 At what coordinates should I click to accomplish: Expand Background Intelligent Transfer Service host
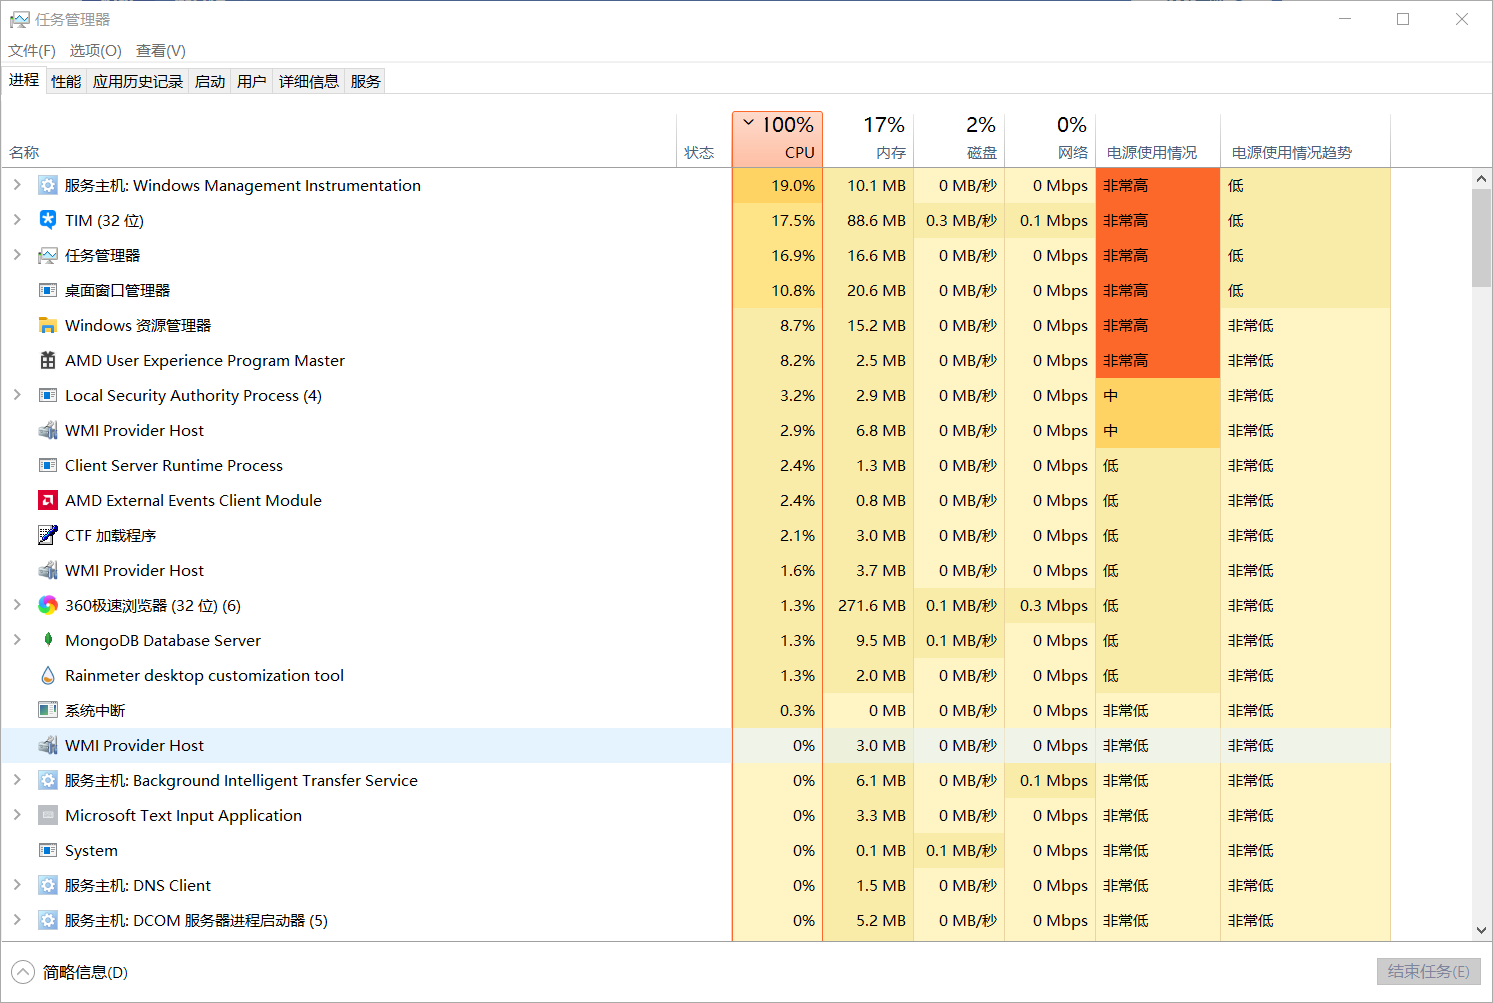17,780
